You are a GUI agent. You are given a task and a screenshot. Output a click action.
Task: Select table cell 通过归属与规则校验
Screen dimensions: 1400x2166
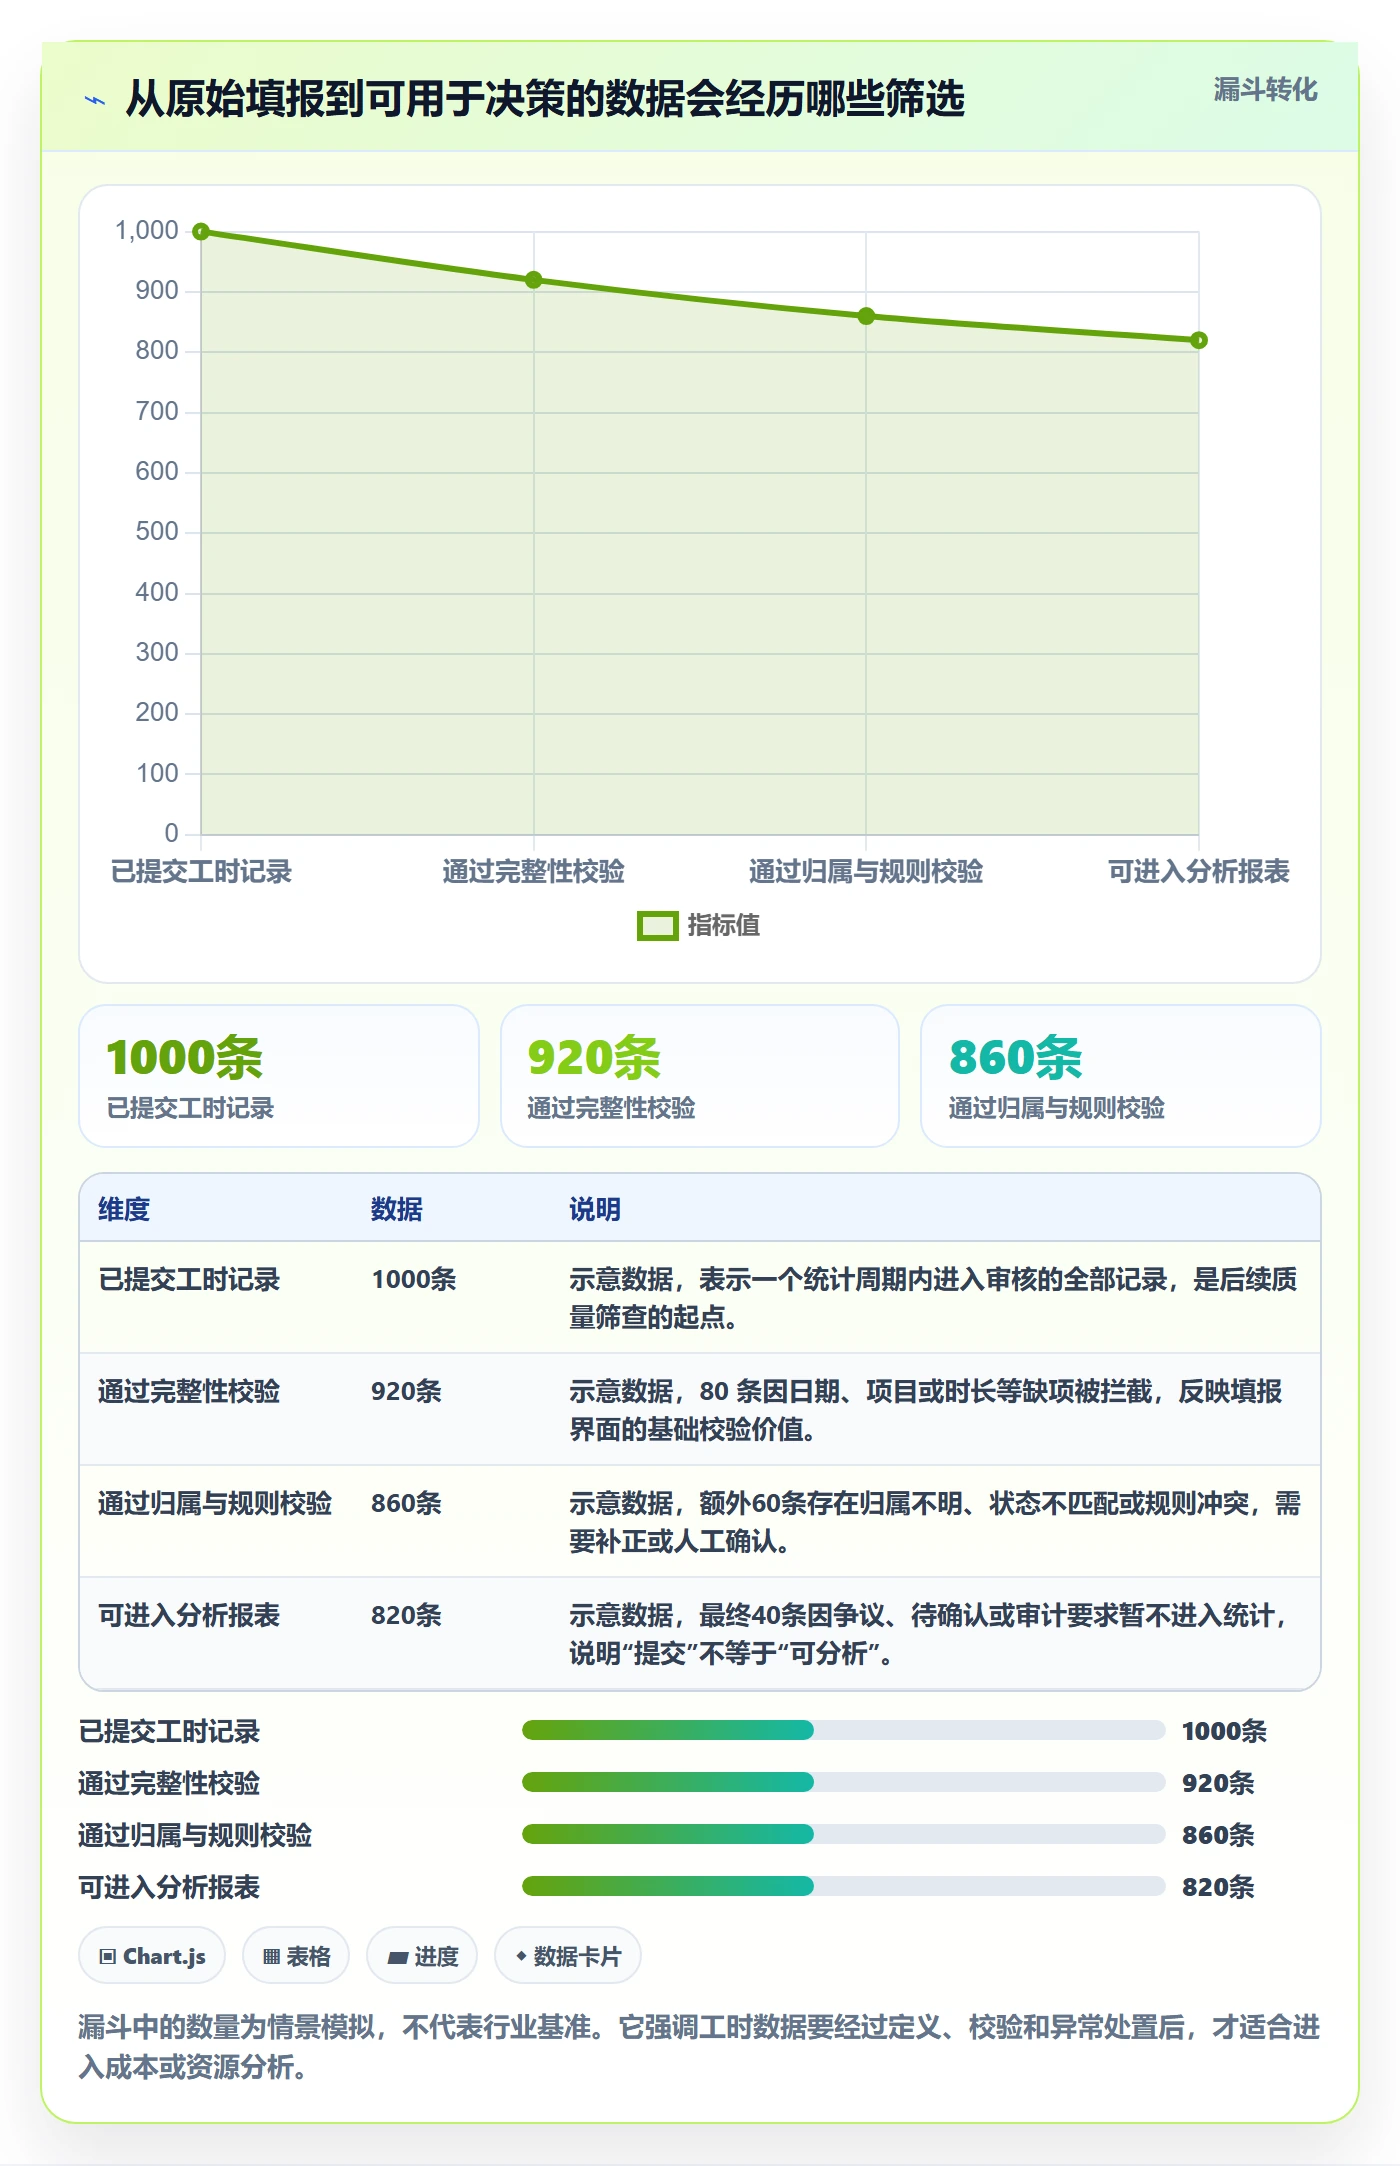[x=215, y=1504]
